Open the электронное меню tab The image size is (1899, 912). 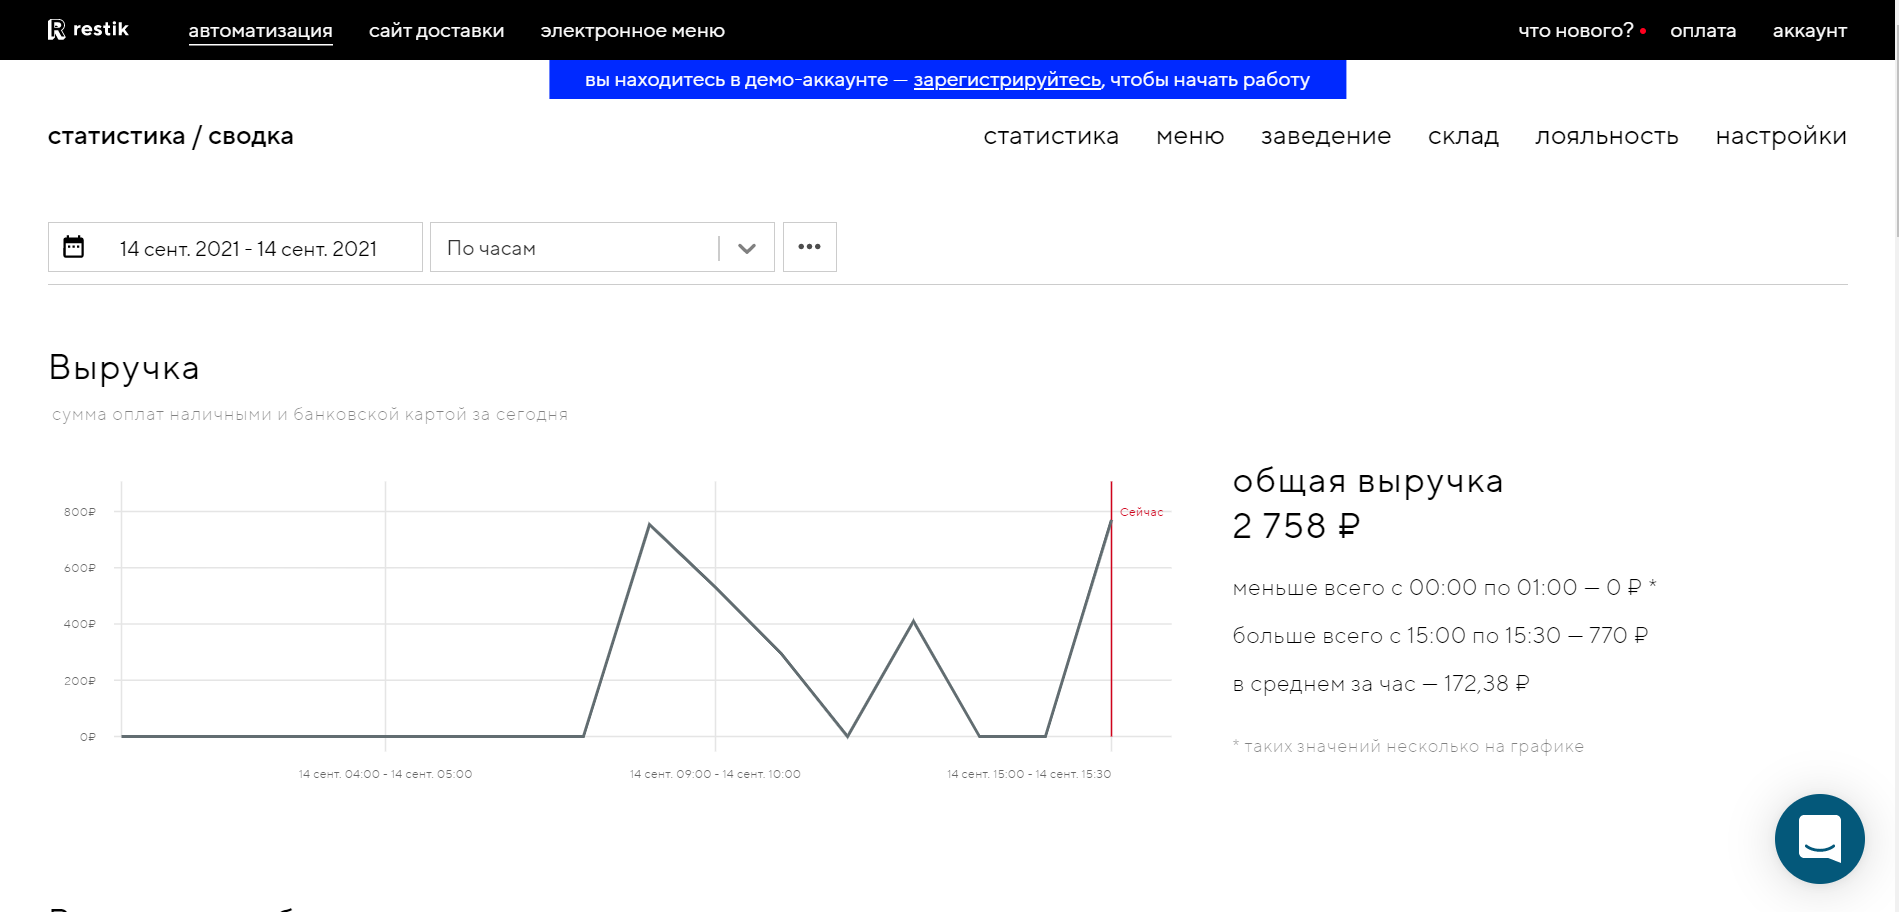tap(632, 30)
